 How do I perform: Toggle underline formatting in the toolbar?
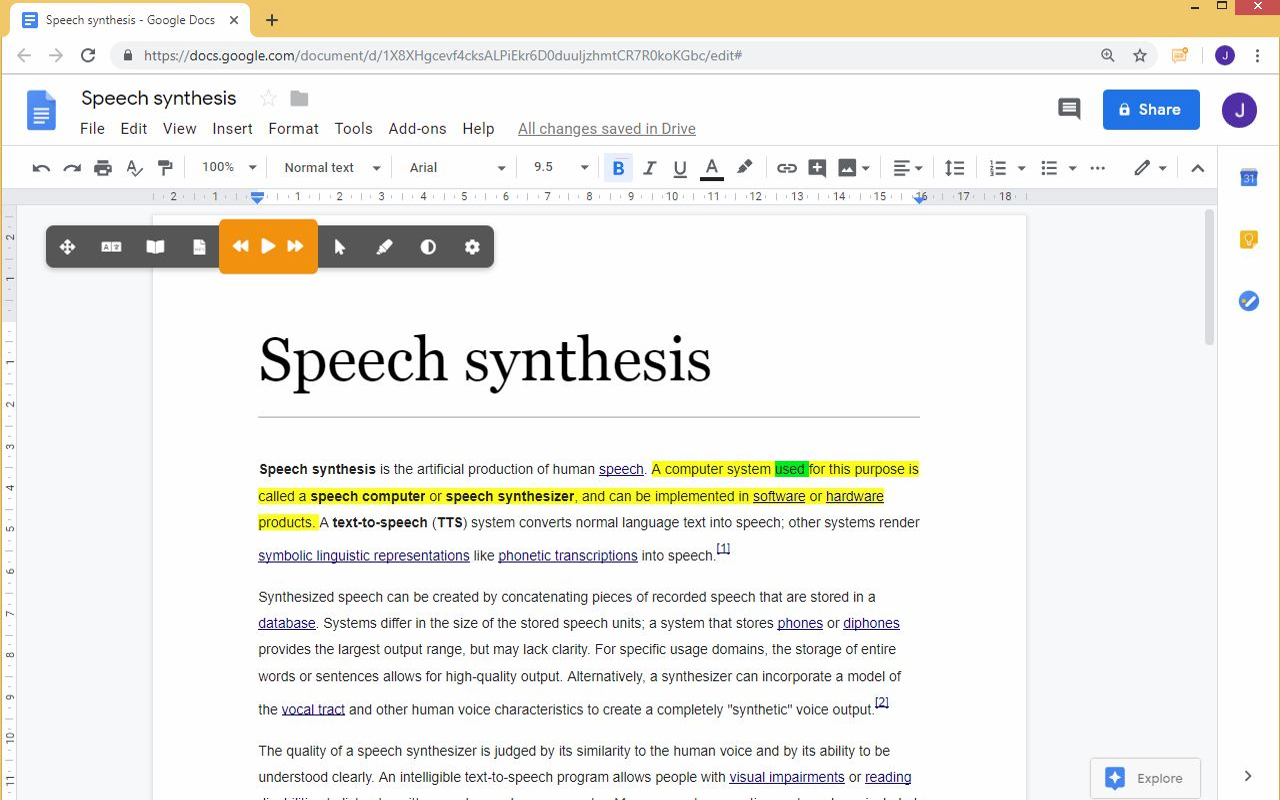[680, 167]
